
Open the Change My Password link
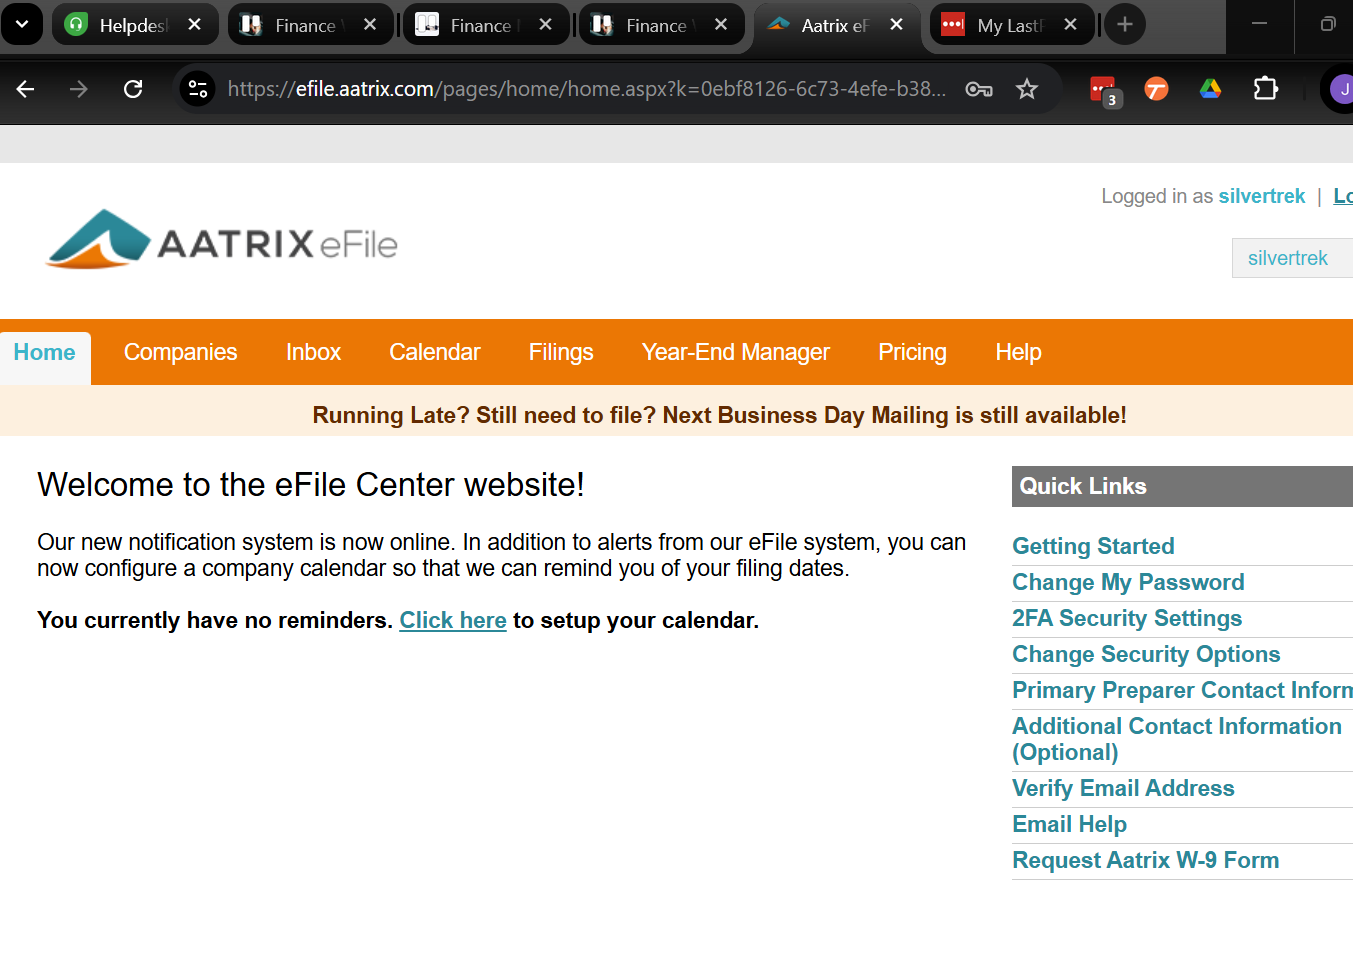coord(1128,582)
